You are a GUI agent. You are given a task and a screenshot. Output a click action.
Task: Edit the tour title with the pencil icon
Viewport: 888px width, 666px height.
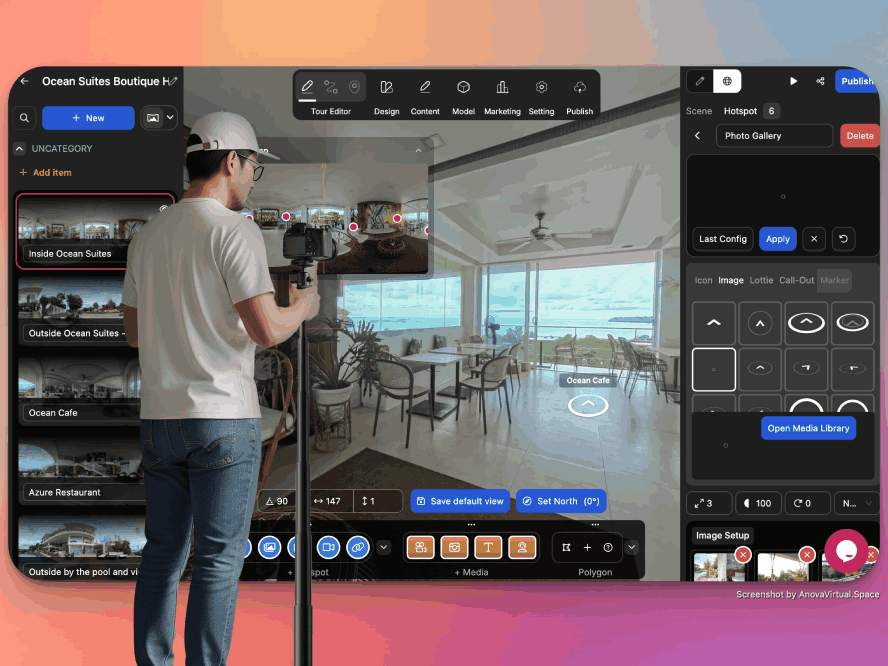pos(173,82)
